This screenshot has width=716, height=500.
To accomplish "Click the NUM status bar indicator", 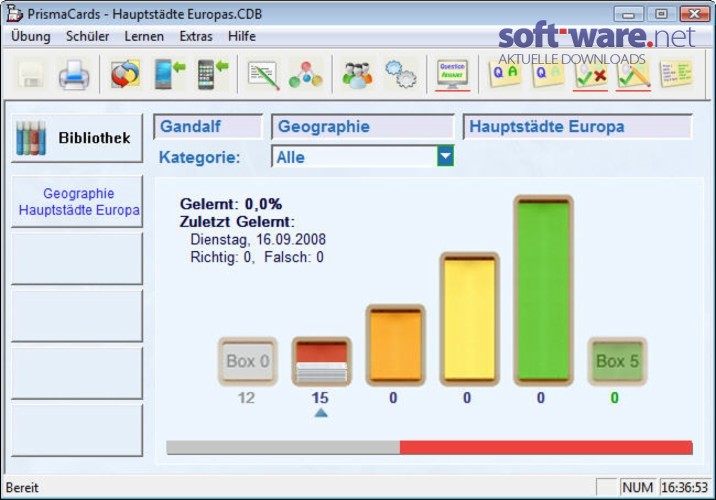I will pos(637,488).
